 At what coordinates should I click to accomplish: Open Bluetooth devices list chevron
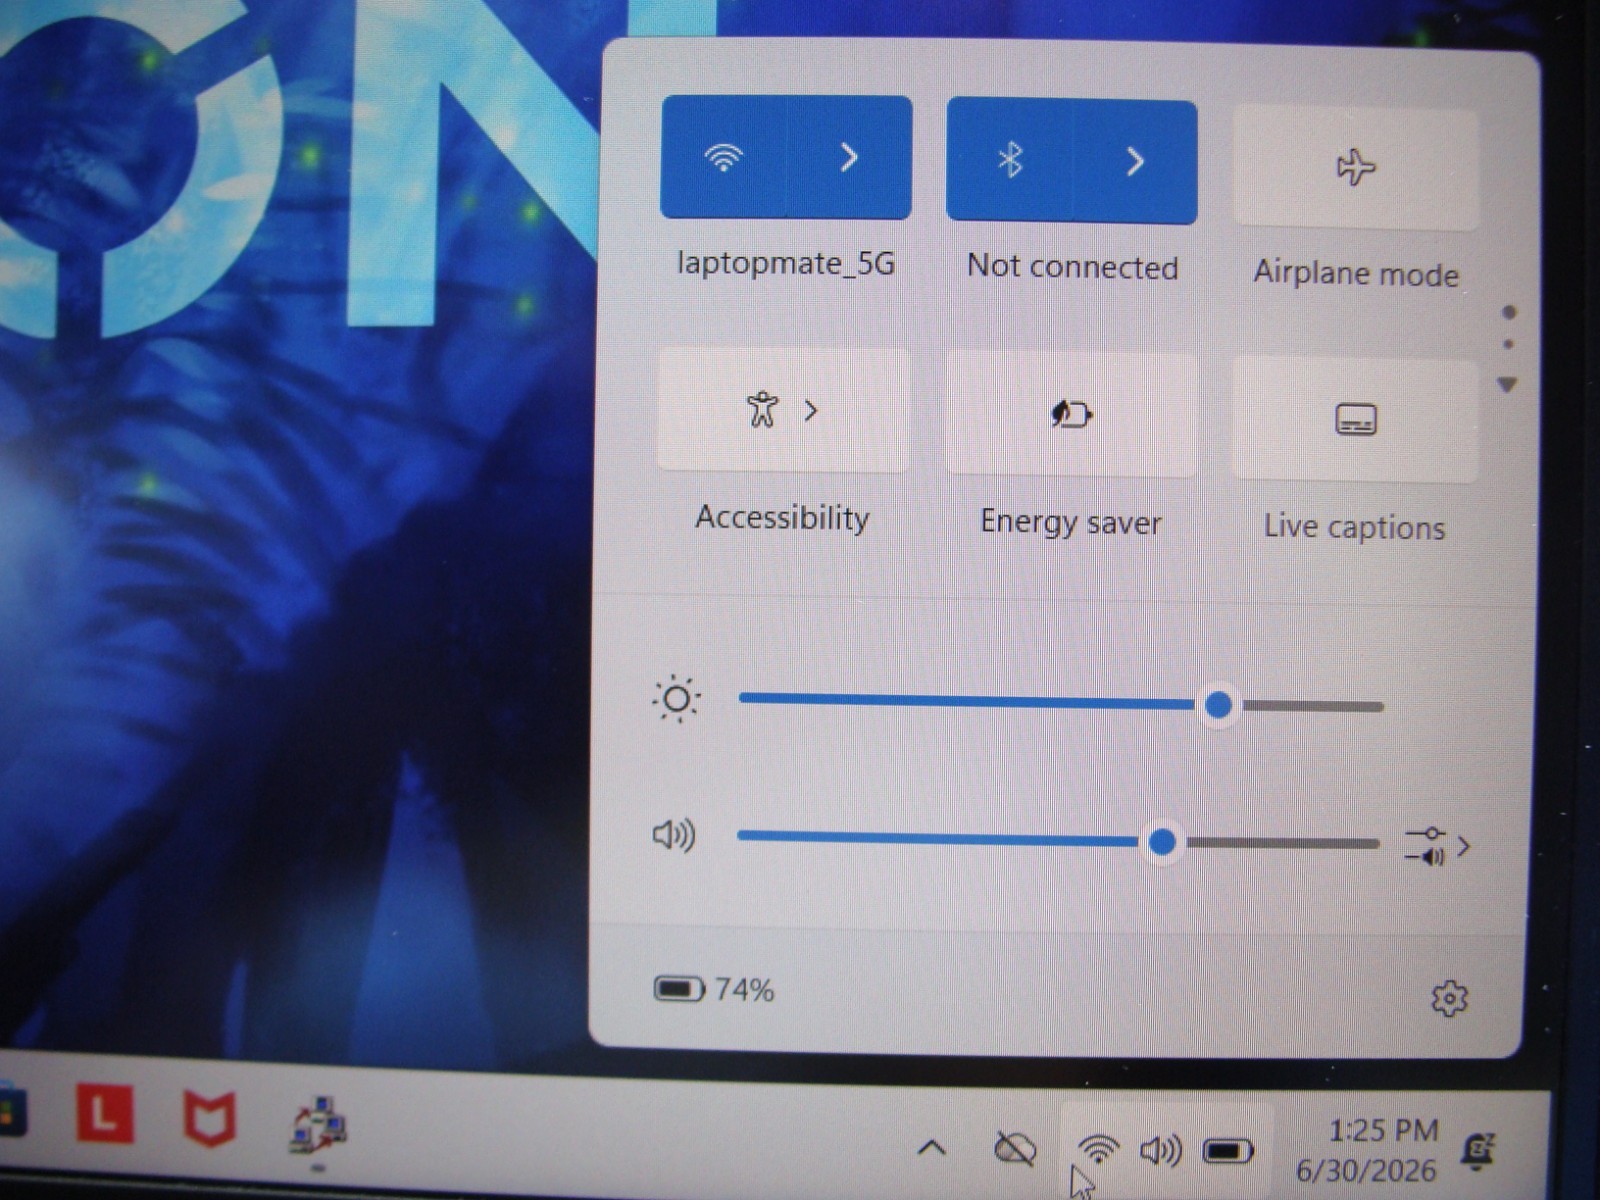(1135, 161)
